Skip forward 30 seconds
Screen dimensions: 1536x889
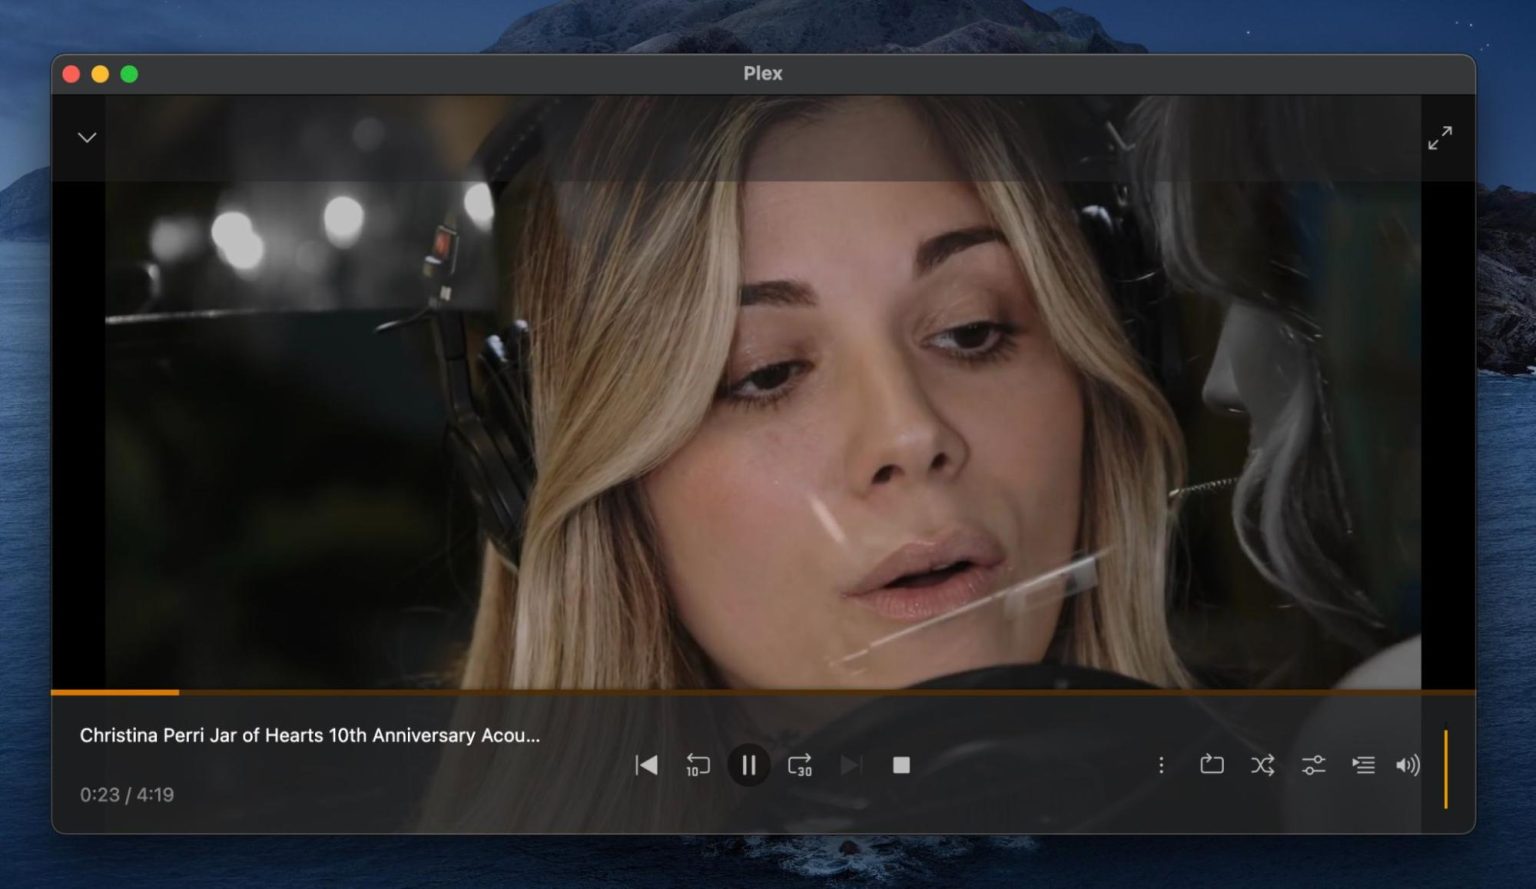point(800,765)
